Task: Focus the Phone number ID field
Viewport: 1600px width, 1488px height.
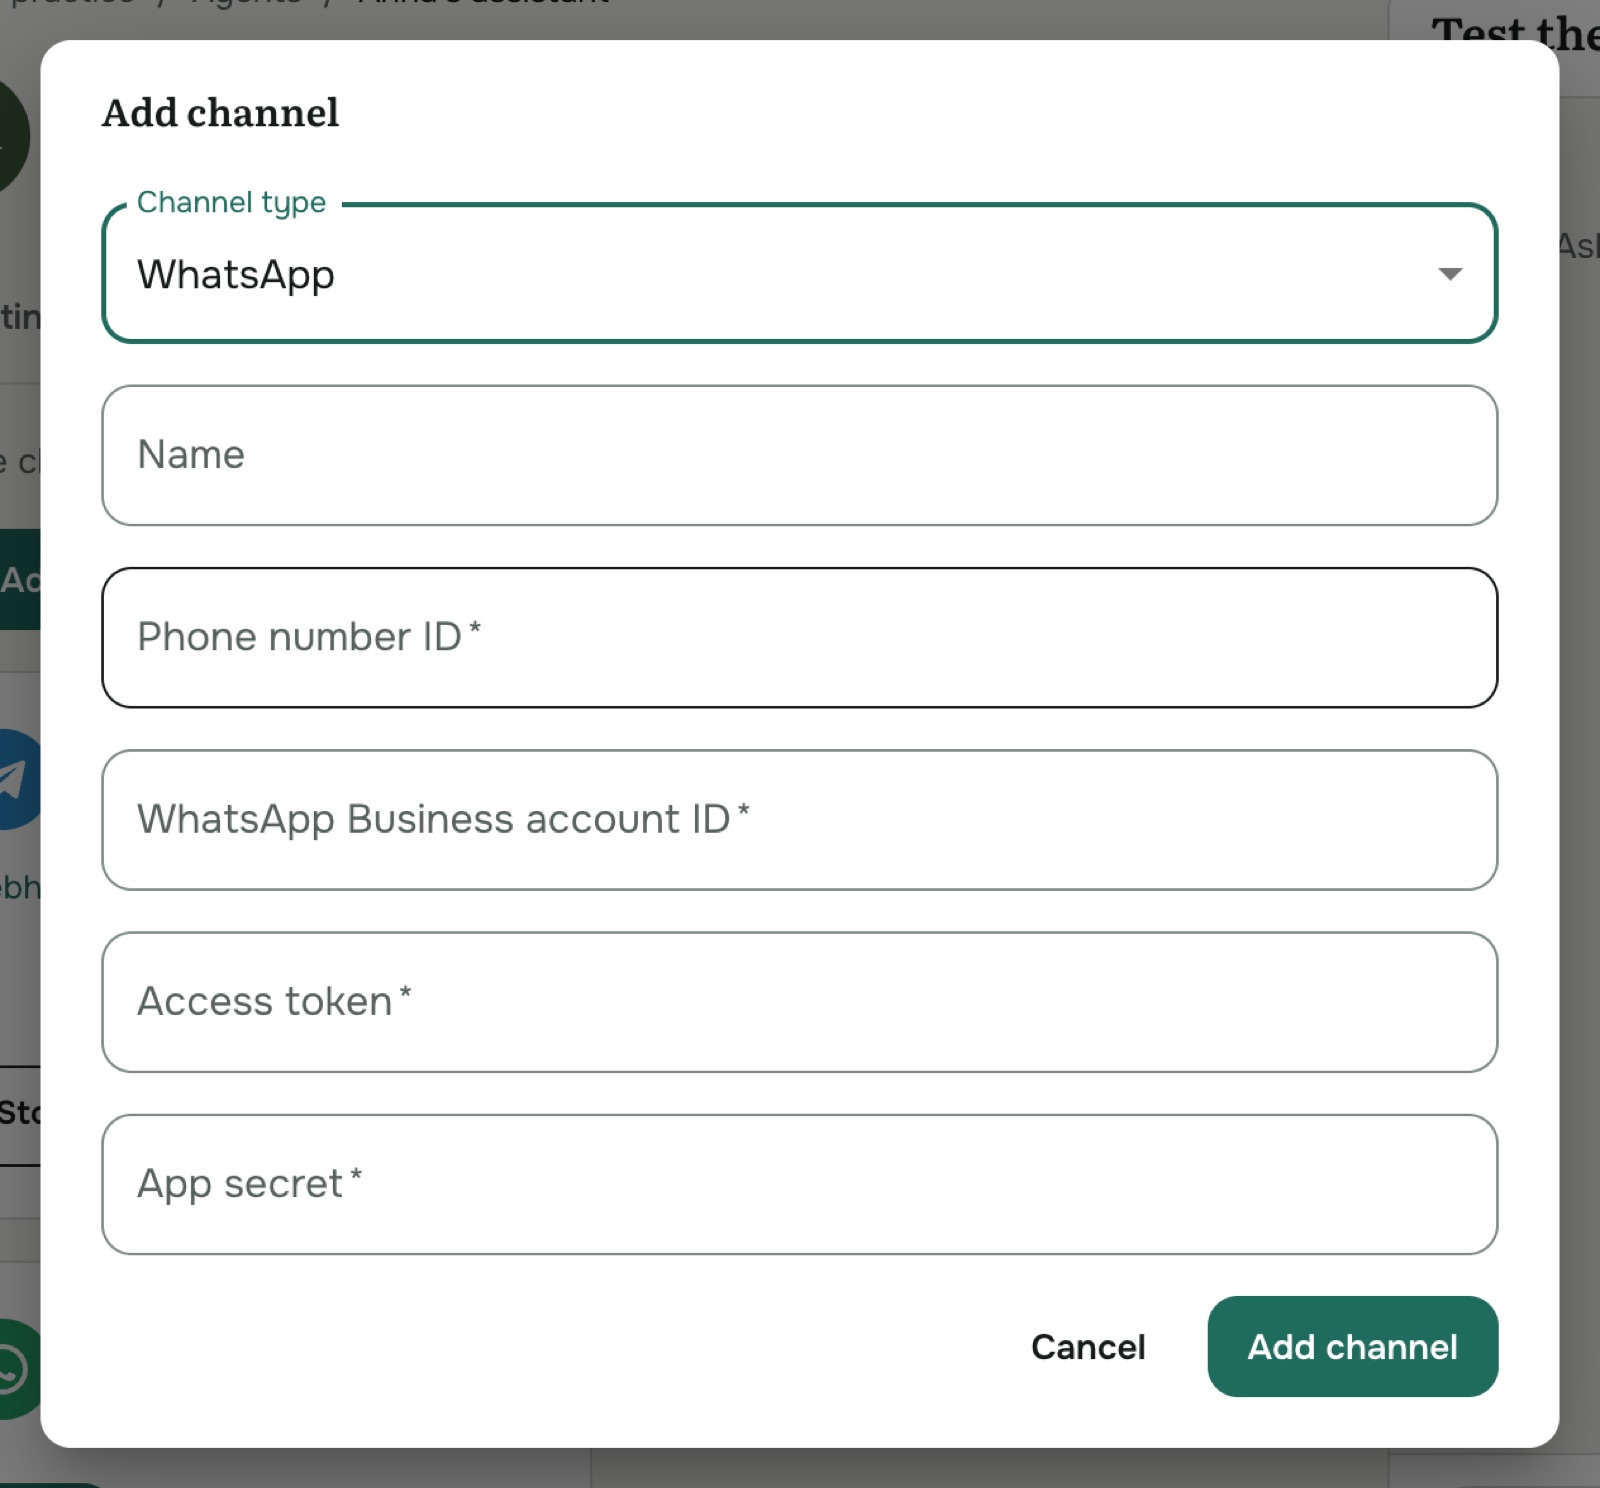Action: click(799, 637)
